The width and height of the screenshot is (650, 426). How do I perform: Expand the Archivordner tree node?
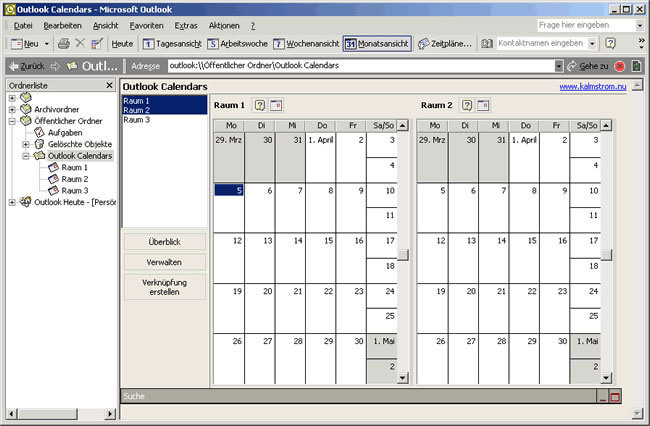click(12, 109)
